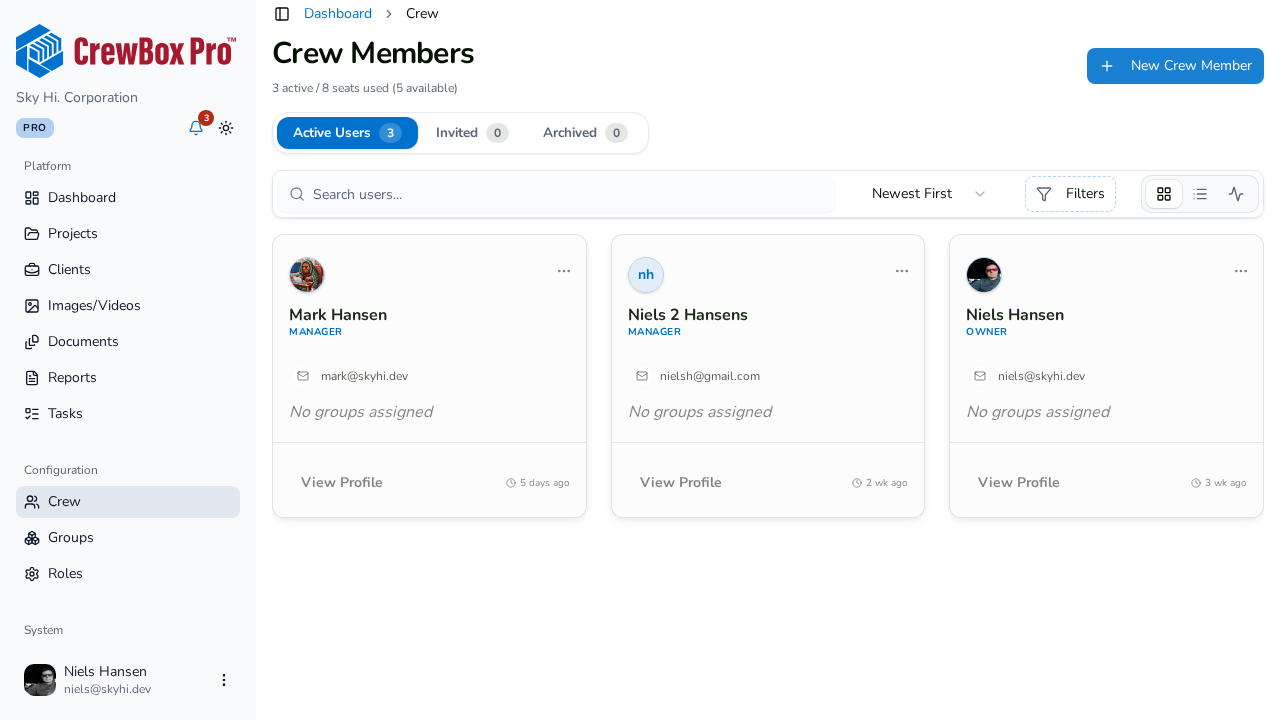This screenshot has height=720, width=1280.
Task: Select the grid view icon
Action: 1164,194
